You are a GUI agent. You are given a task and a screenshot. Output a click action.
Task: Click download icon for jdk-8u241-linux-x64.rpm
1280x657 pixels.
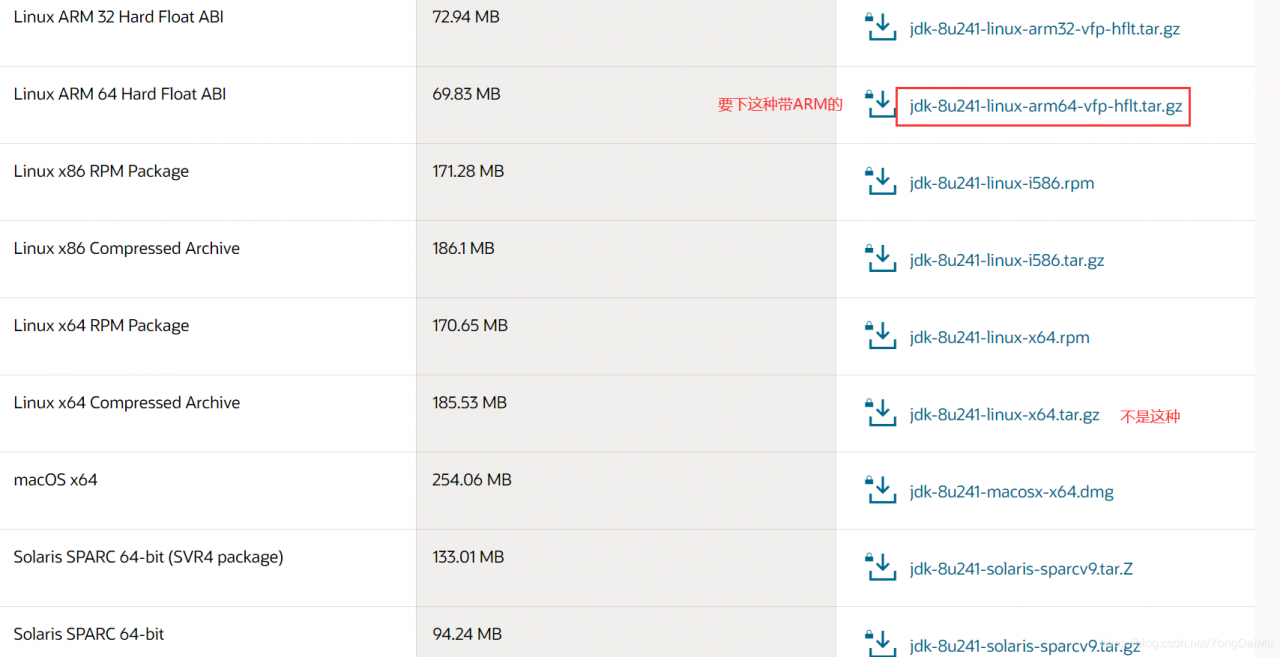click(880, 335)
